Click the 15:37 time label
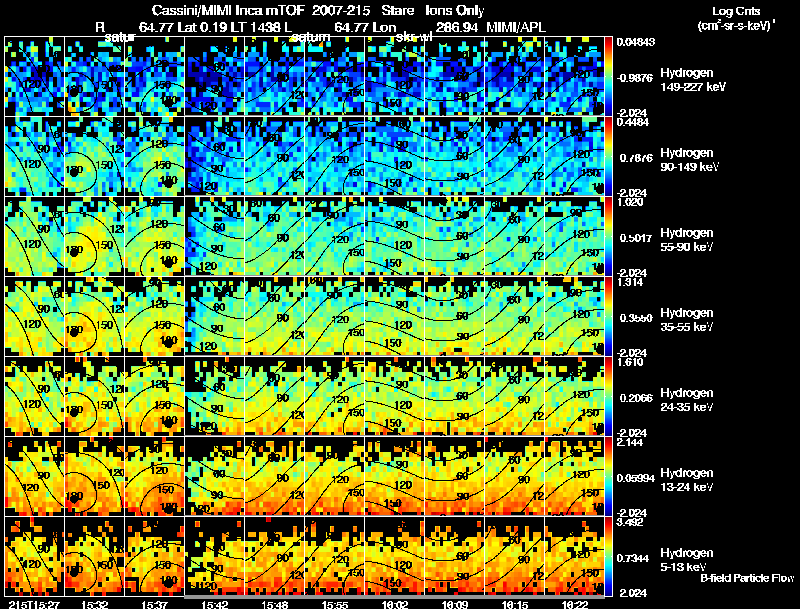This screenshot has height=609, width=800. point(155,604)
